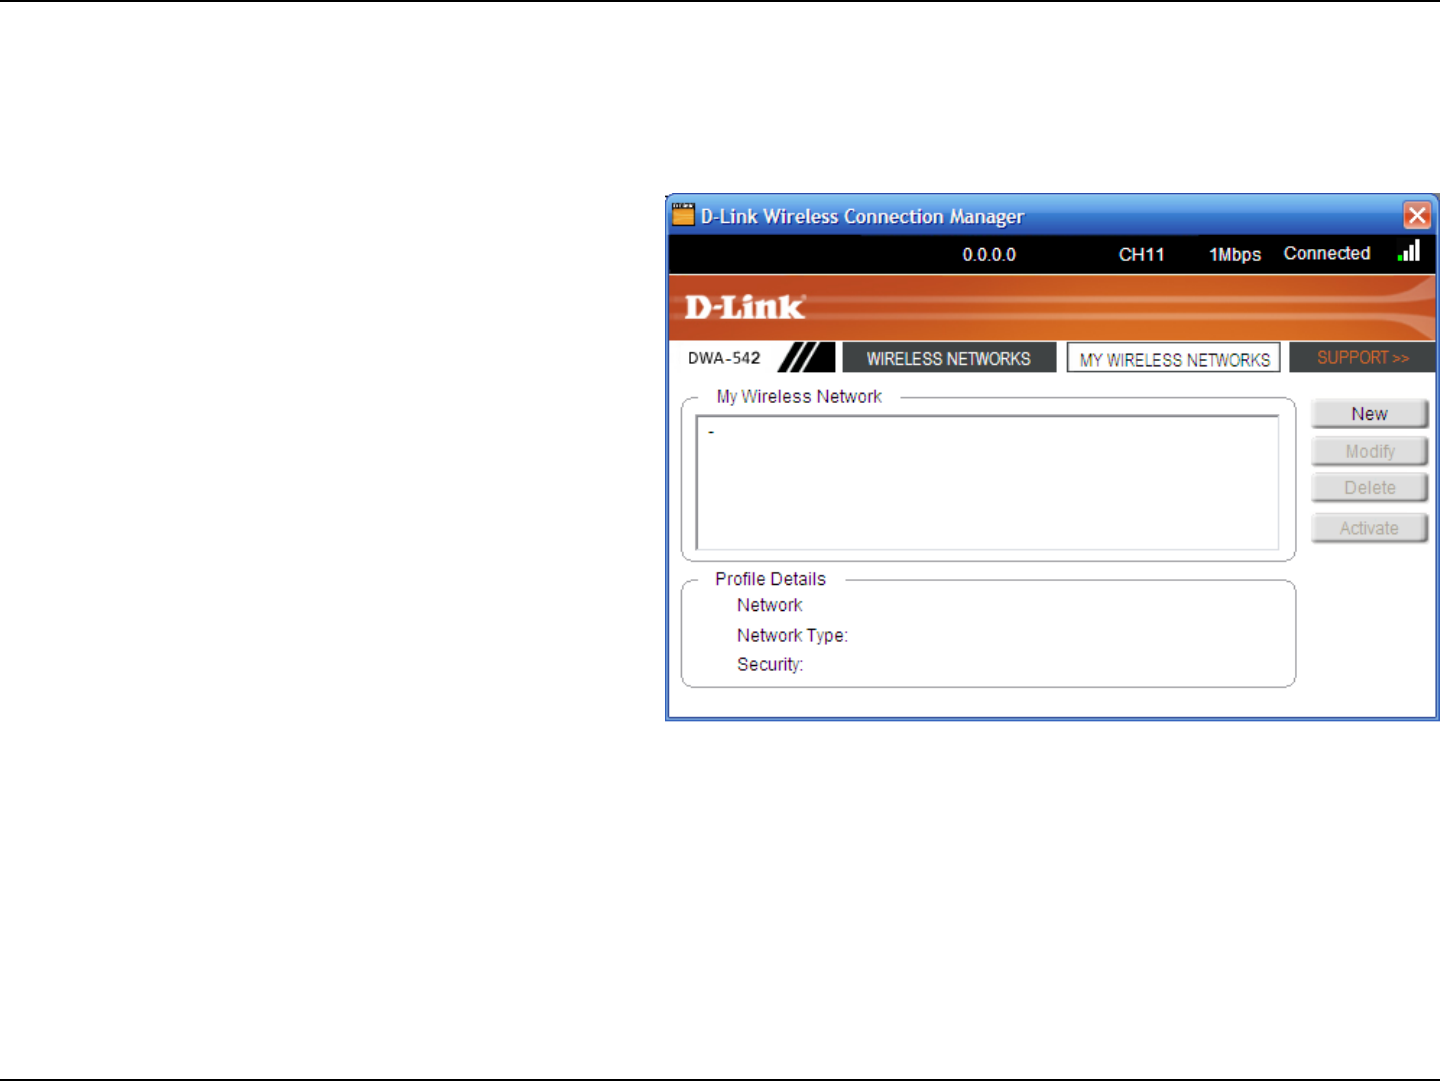Click the 0.0.0.0 IP address text
This screenshot has width=1440, height=1081.
pyautogui.click(x=989, y=255)
